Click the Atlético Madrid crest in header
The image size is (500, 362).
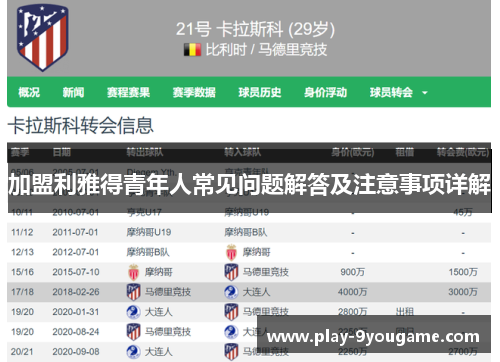(42, 37)
